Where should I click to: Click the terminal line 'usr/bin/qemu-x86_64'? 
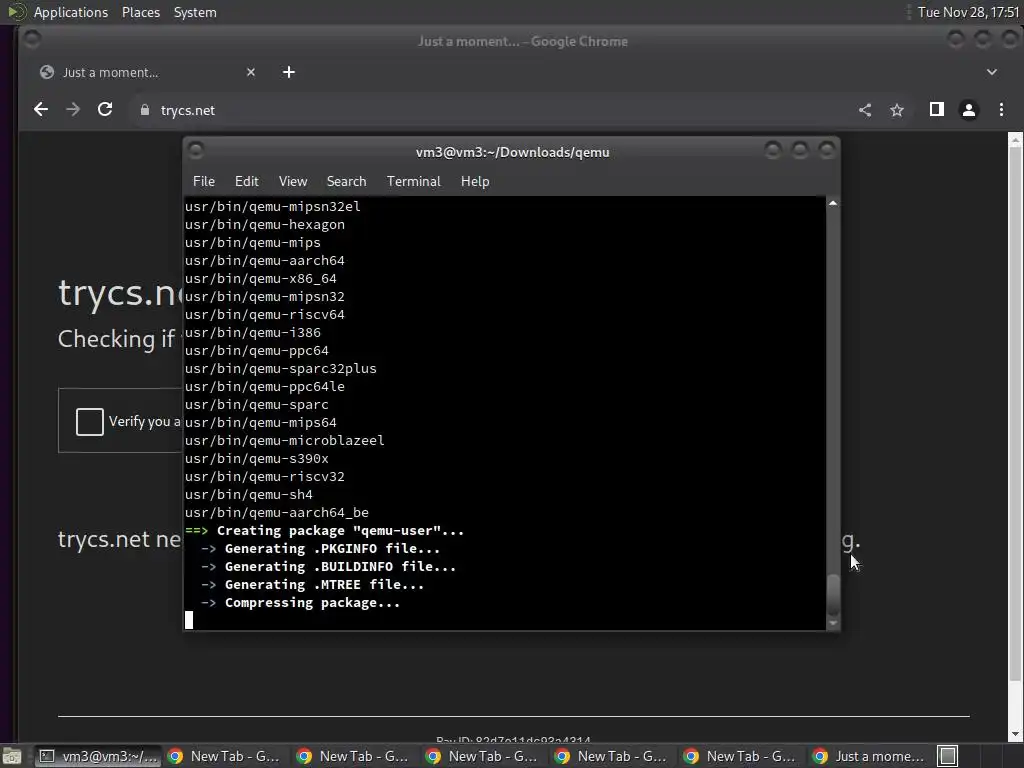pos(261,279)
